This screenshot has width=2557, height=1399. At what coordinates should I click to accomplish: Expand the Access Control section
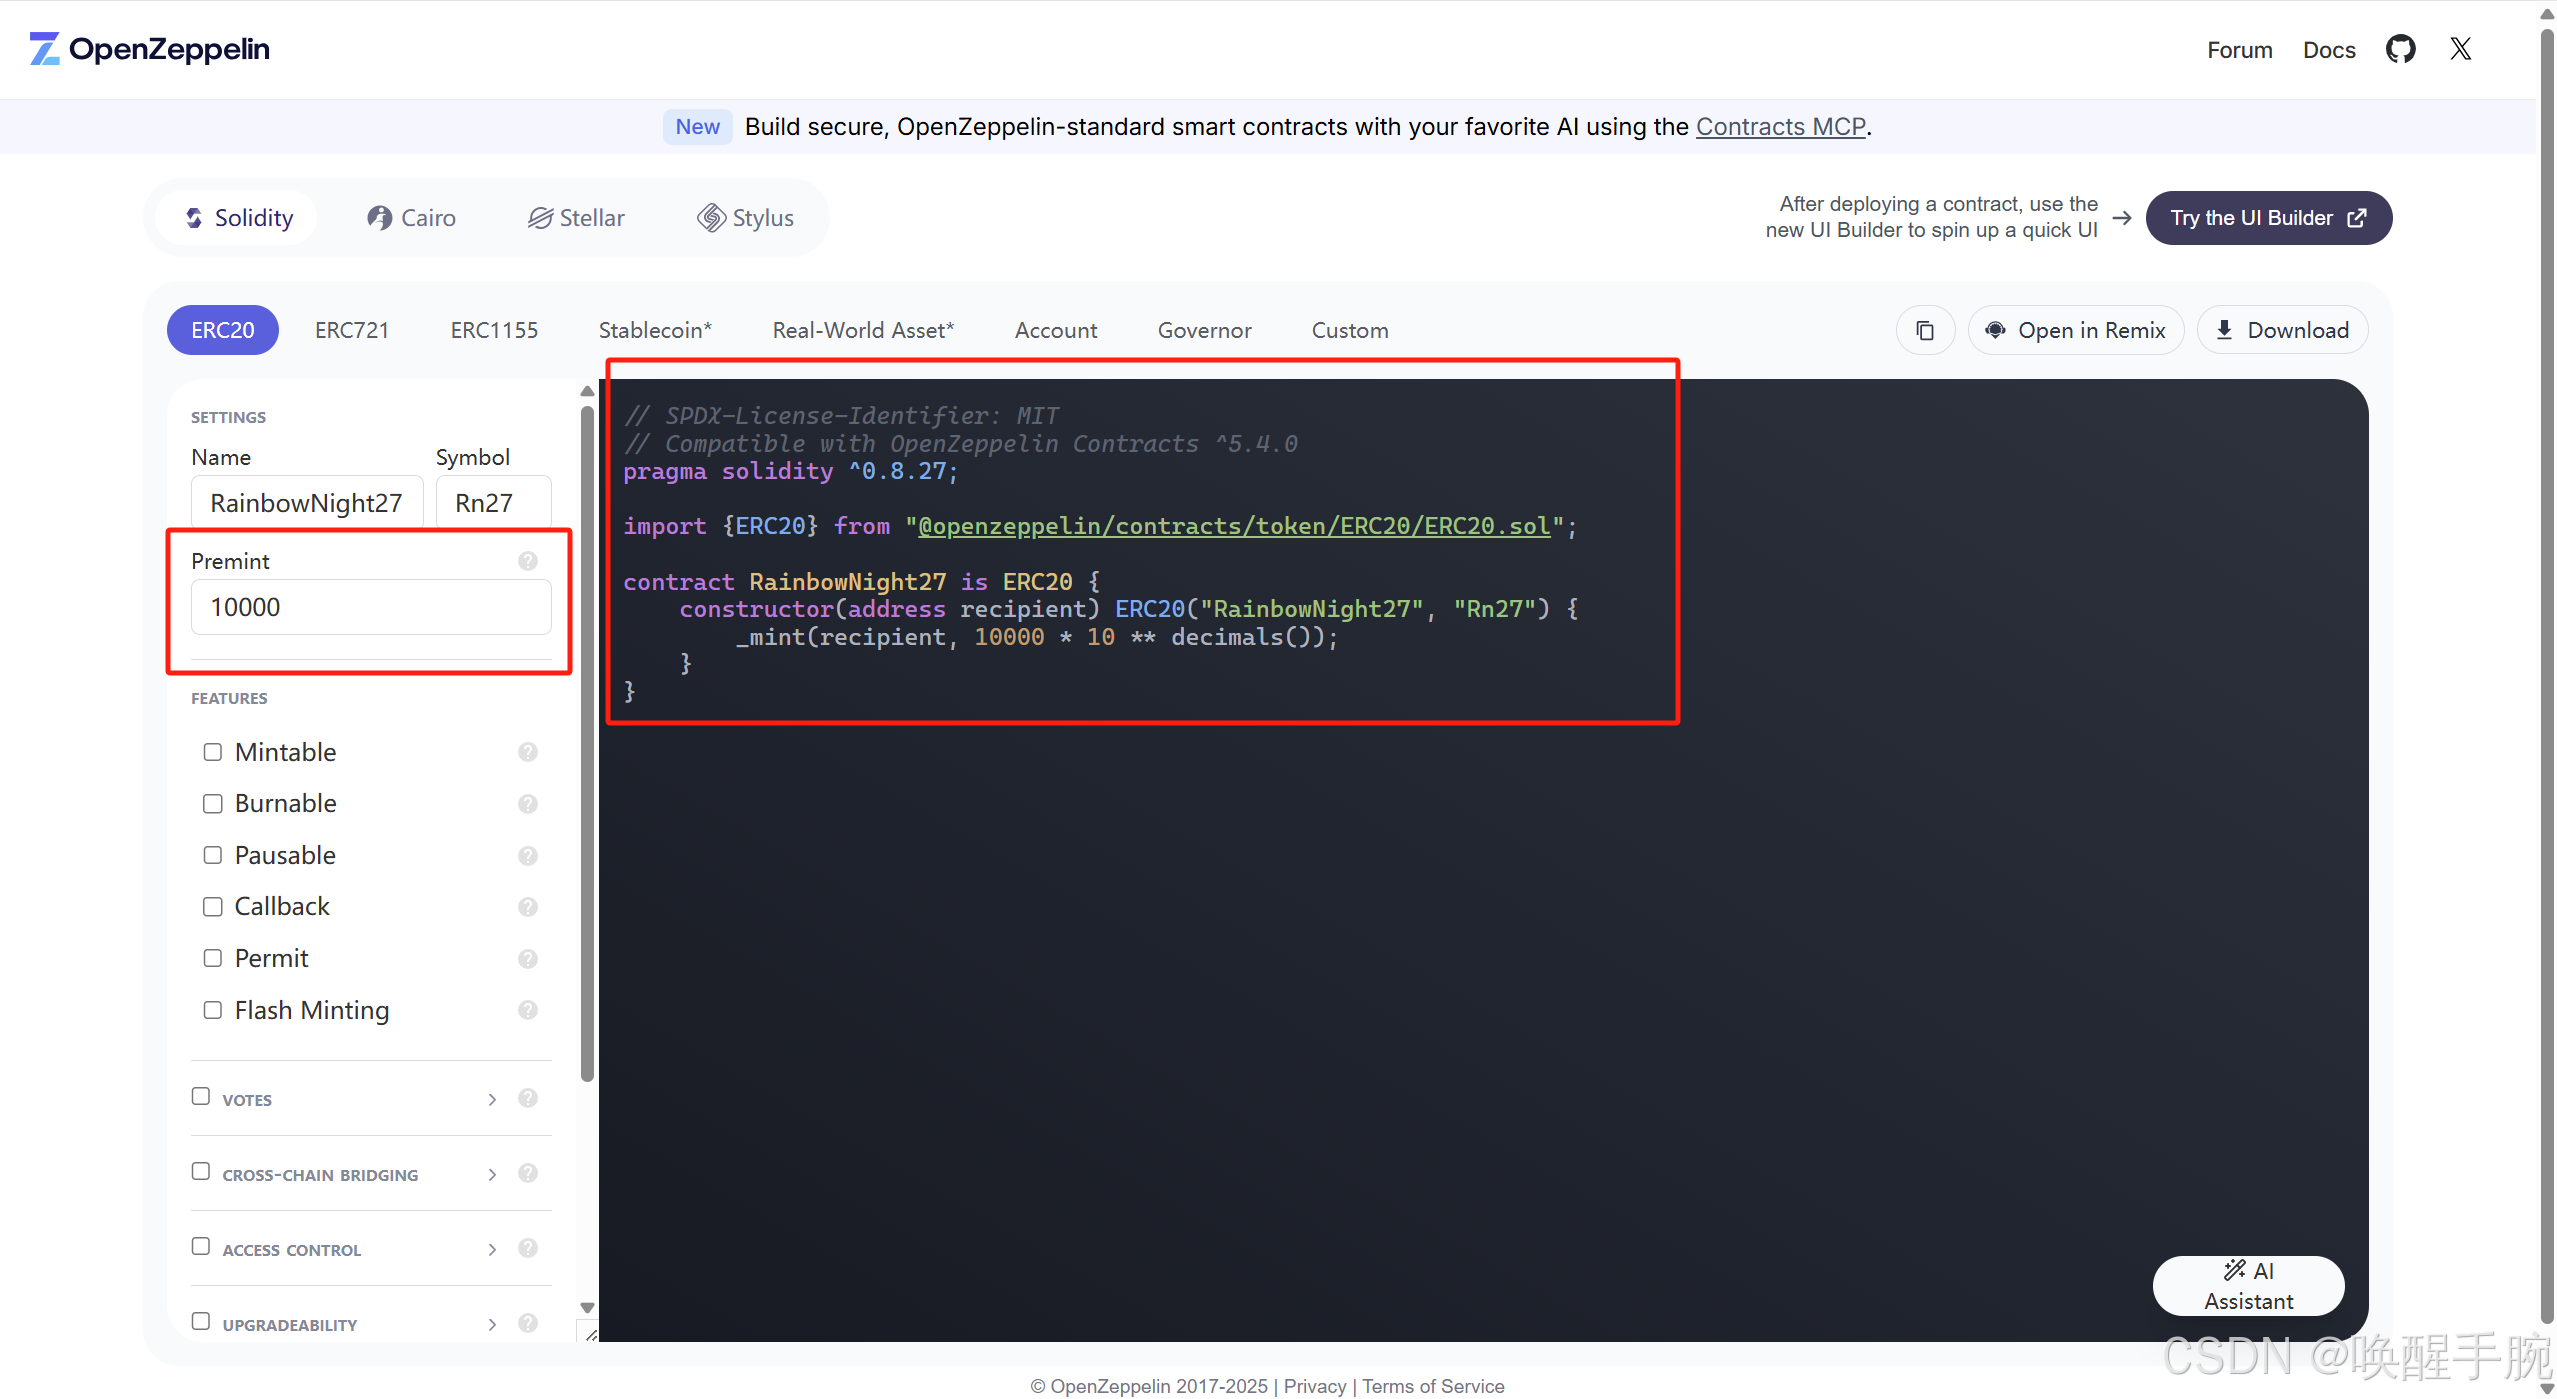point(492,1249)
